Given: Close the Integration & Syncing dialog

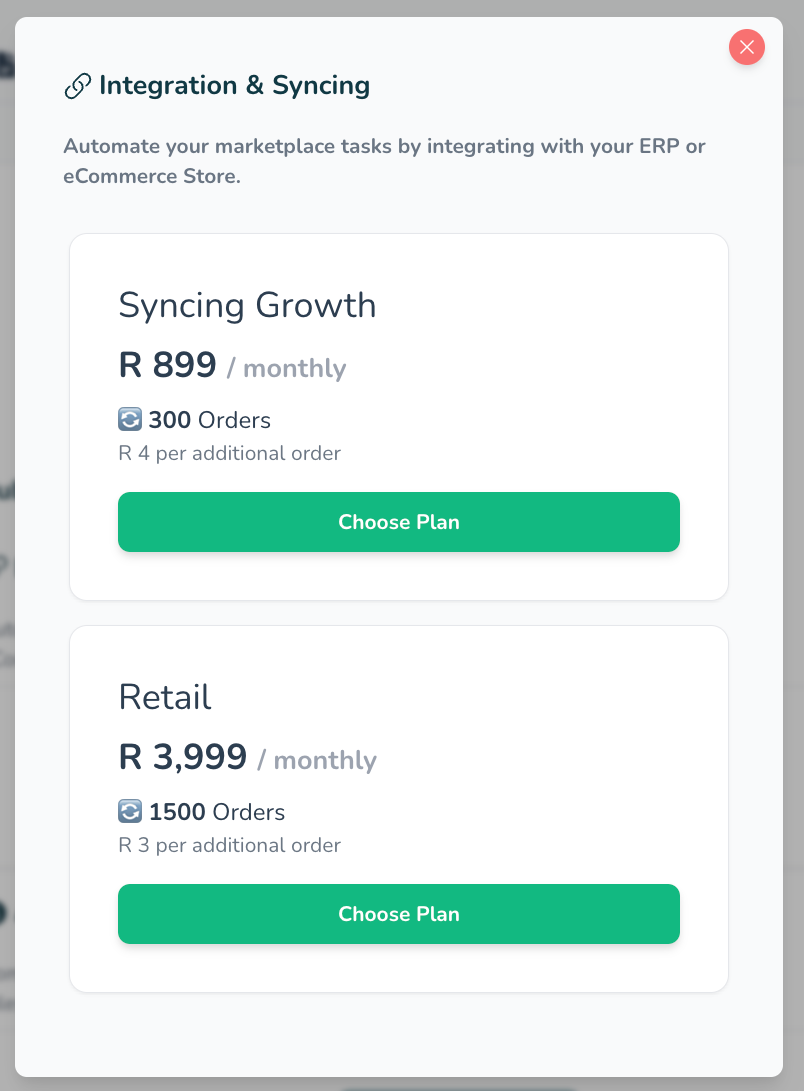Looking at the screenshot, I should pos(747,47).
